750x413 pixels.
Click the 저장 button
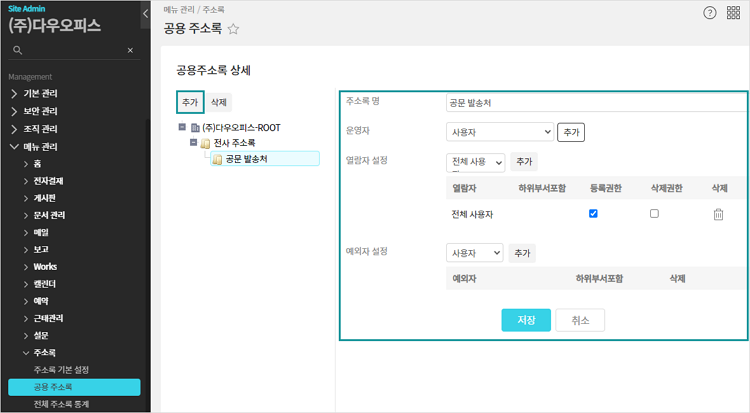(526, 320)
